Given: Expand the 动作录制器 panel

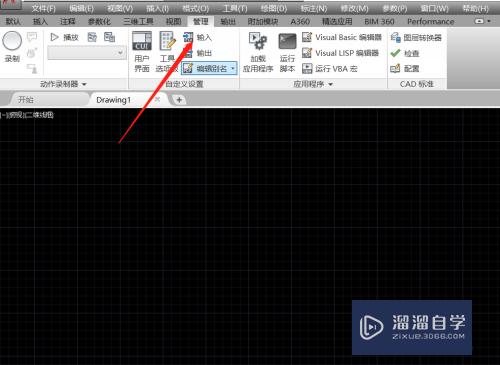Looking at the screenshot, I should (63, 84).
